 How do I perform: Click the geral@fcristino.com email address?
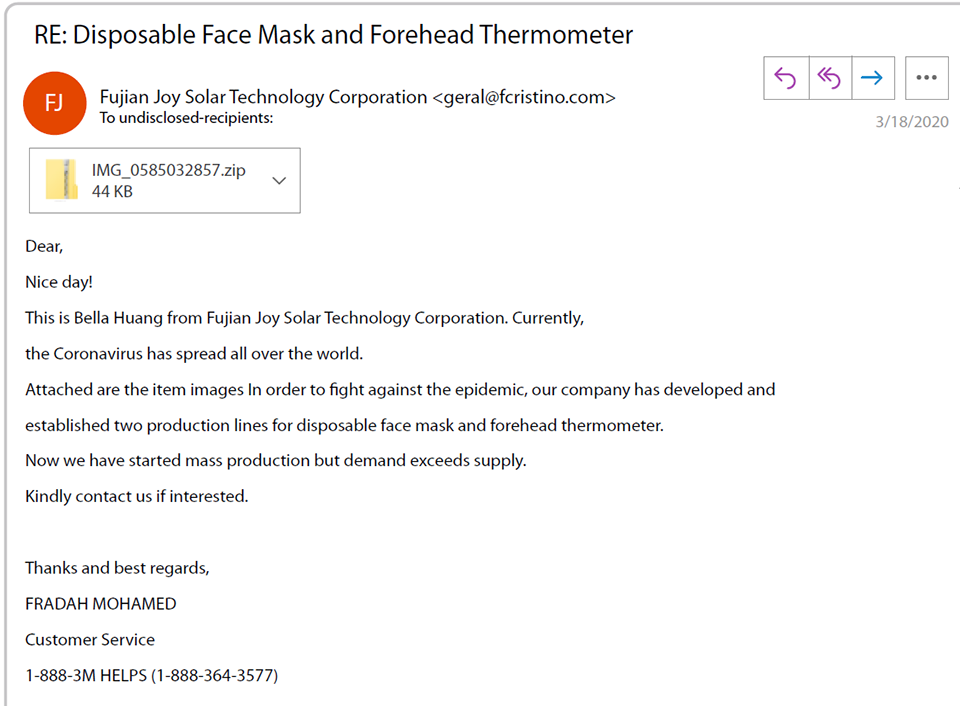(524, 97)
